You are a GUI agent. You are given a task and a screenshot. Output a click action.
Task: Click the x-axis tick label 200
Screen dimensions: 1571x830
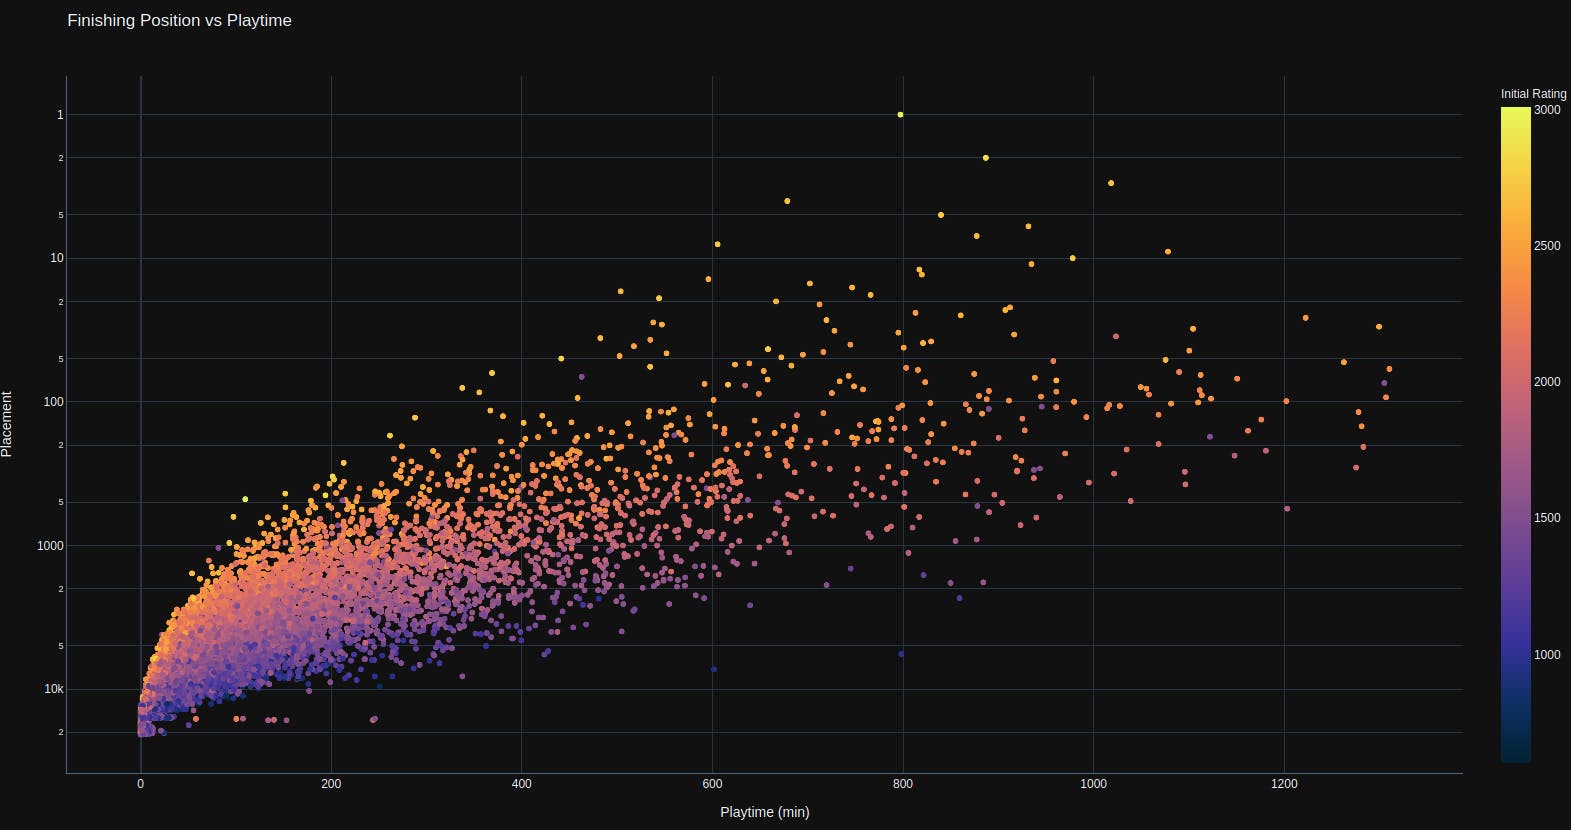(331, 784)
